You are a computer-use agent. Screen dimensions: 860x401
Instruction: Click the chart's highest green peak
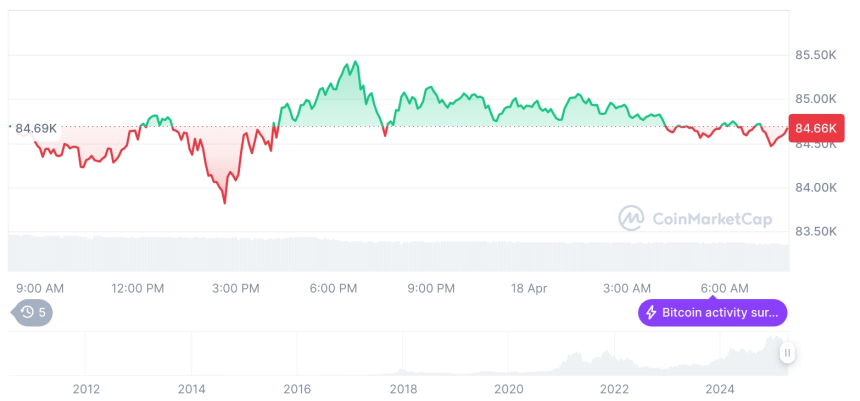click(355, 62)
